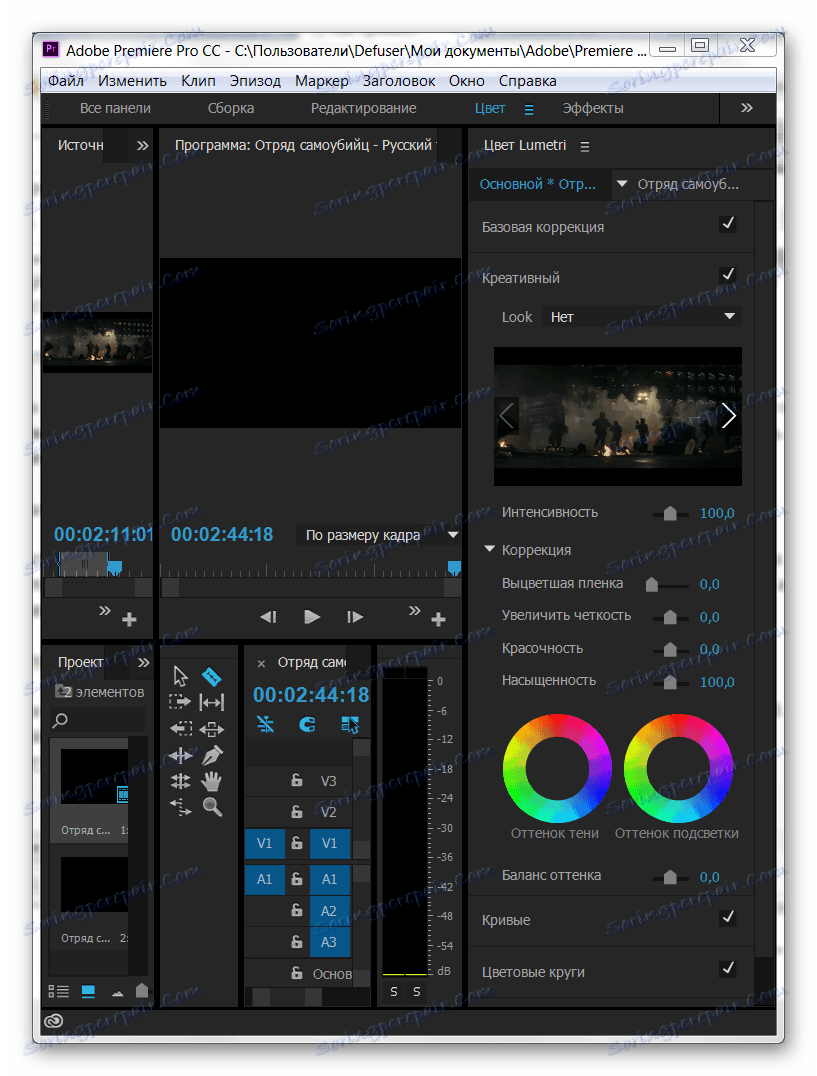Select the Track Select Forward tool
The image size is (817, 1076).
[x=180, y=701]
